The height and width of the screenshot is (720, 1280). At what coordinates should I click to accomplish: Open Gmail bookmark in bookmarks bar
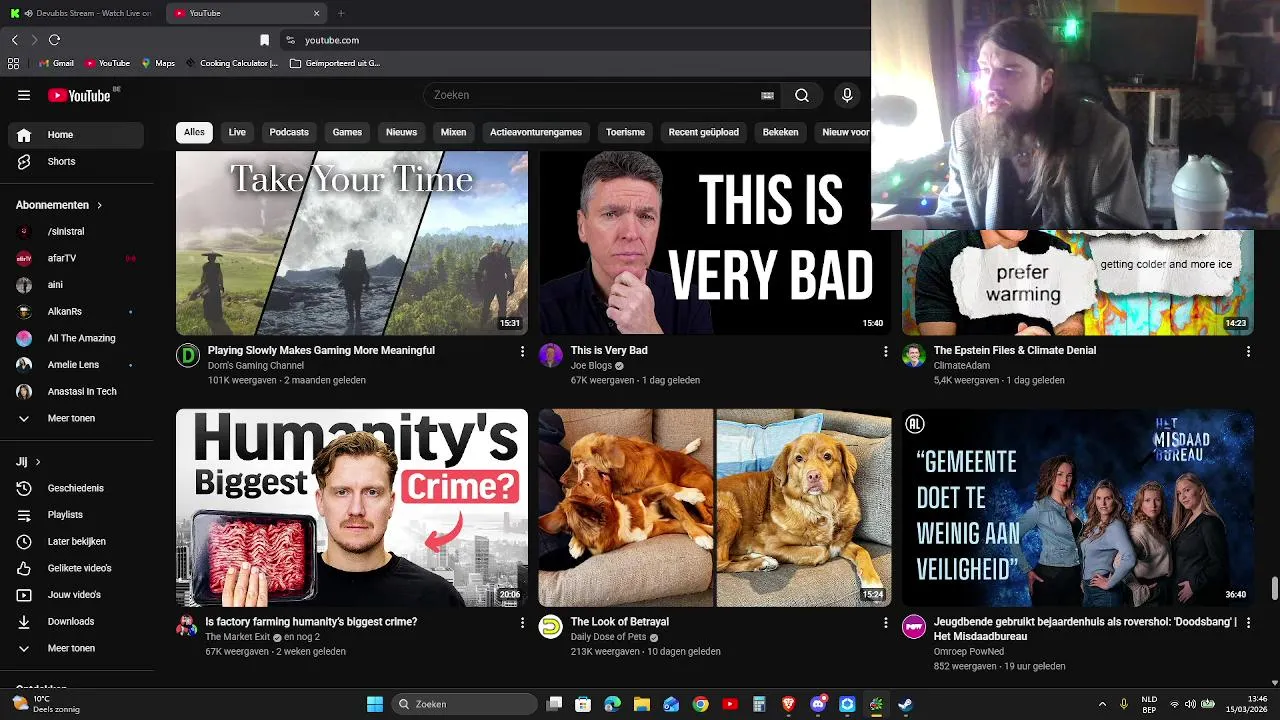coord(56,63)
